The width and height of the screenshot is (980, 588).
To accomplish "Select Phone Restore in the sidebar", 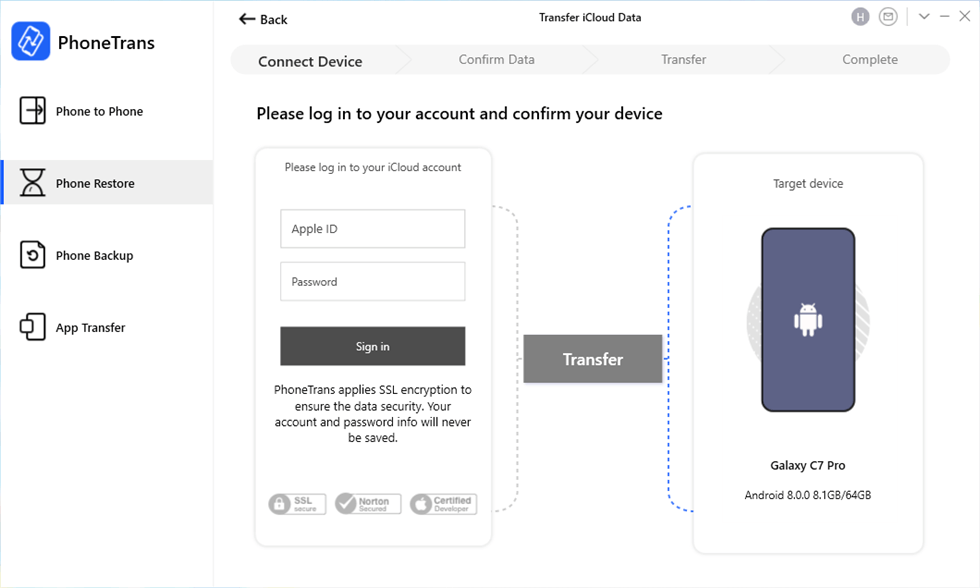I will click(x=107, y=182).
